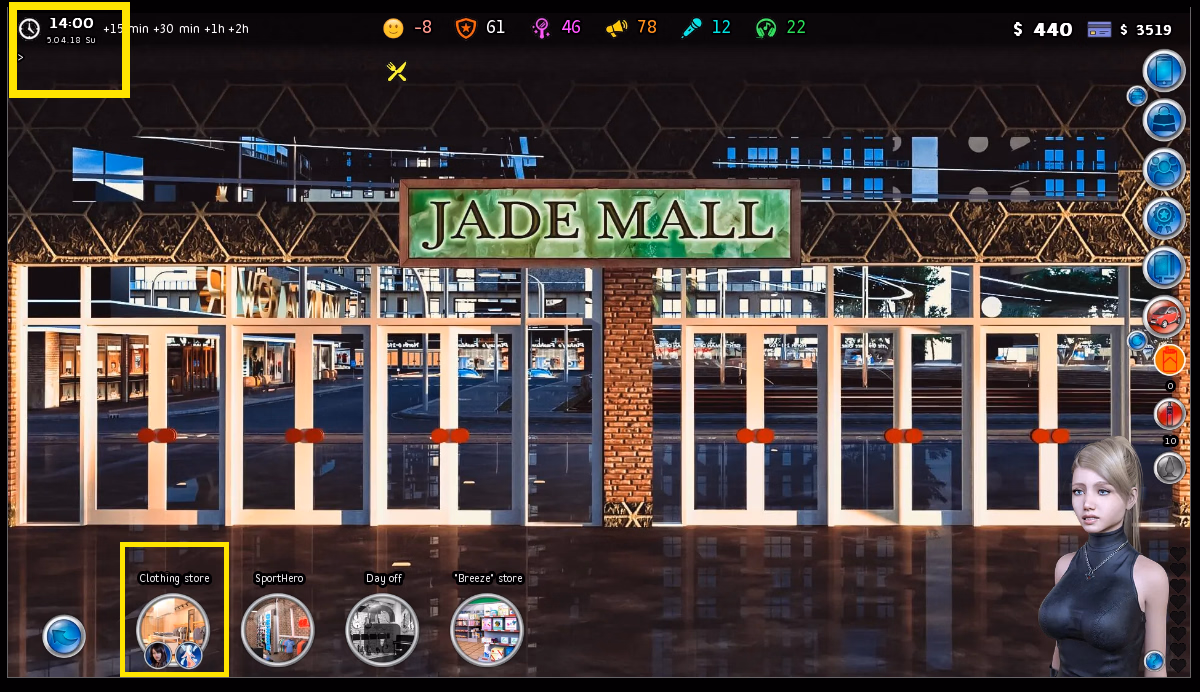
Task: Click the red car travel icon
Action: (x=1164, y=317)
